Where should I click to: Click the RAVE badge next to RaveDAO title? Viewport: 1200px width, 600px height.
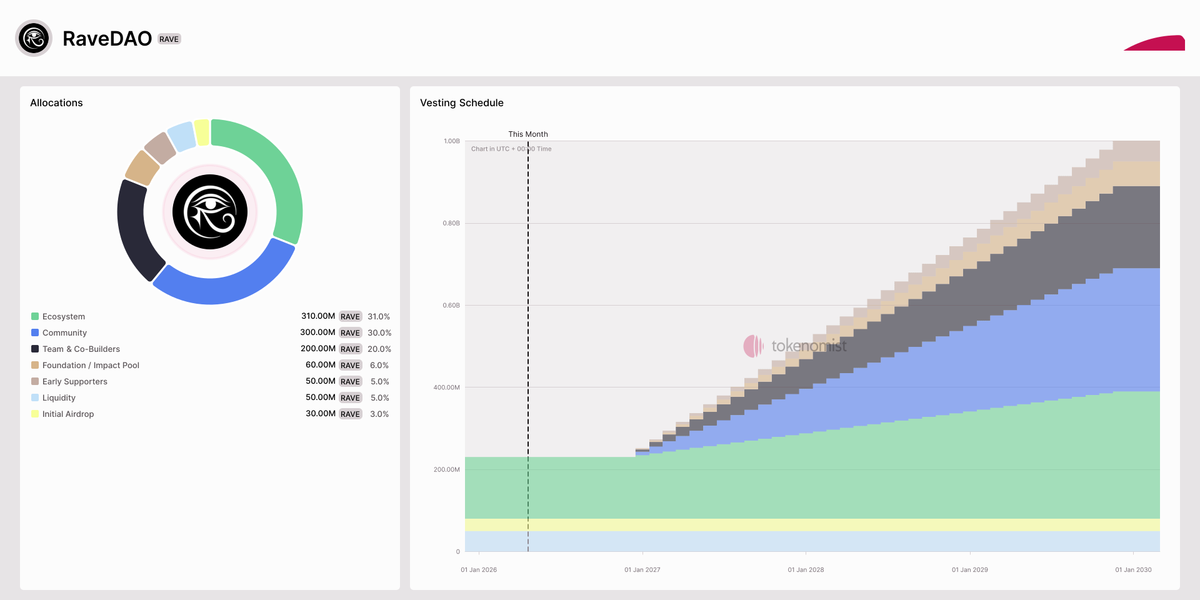pos(168,38)
